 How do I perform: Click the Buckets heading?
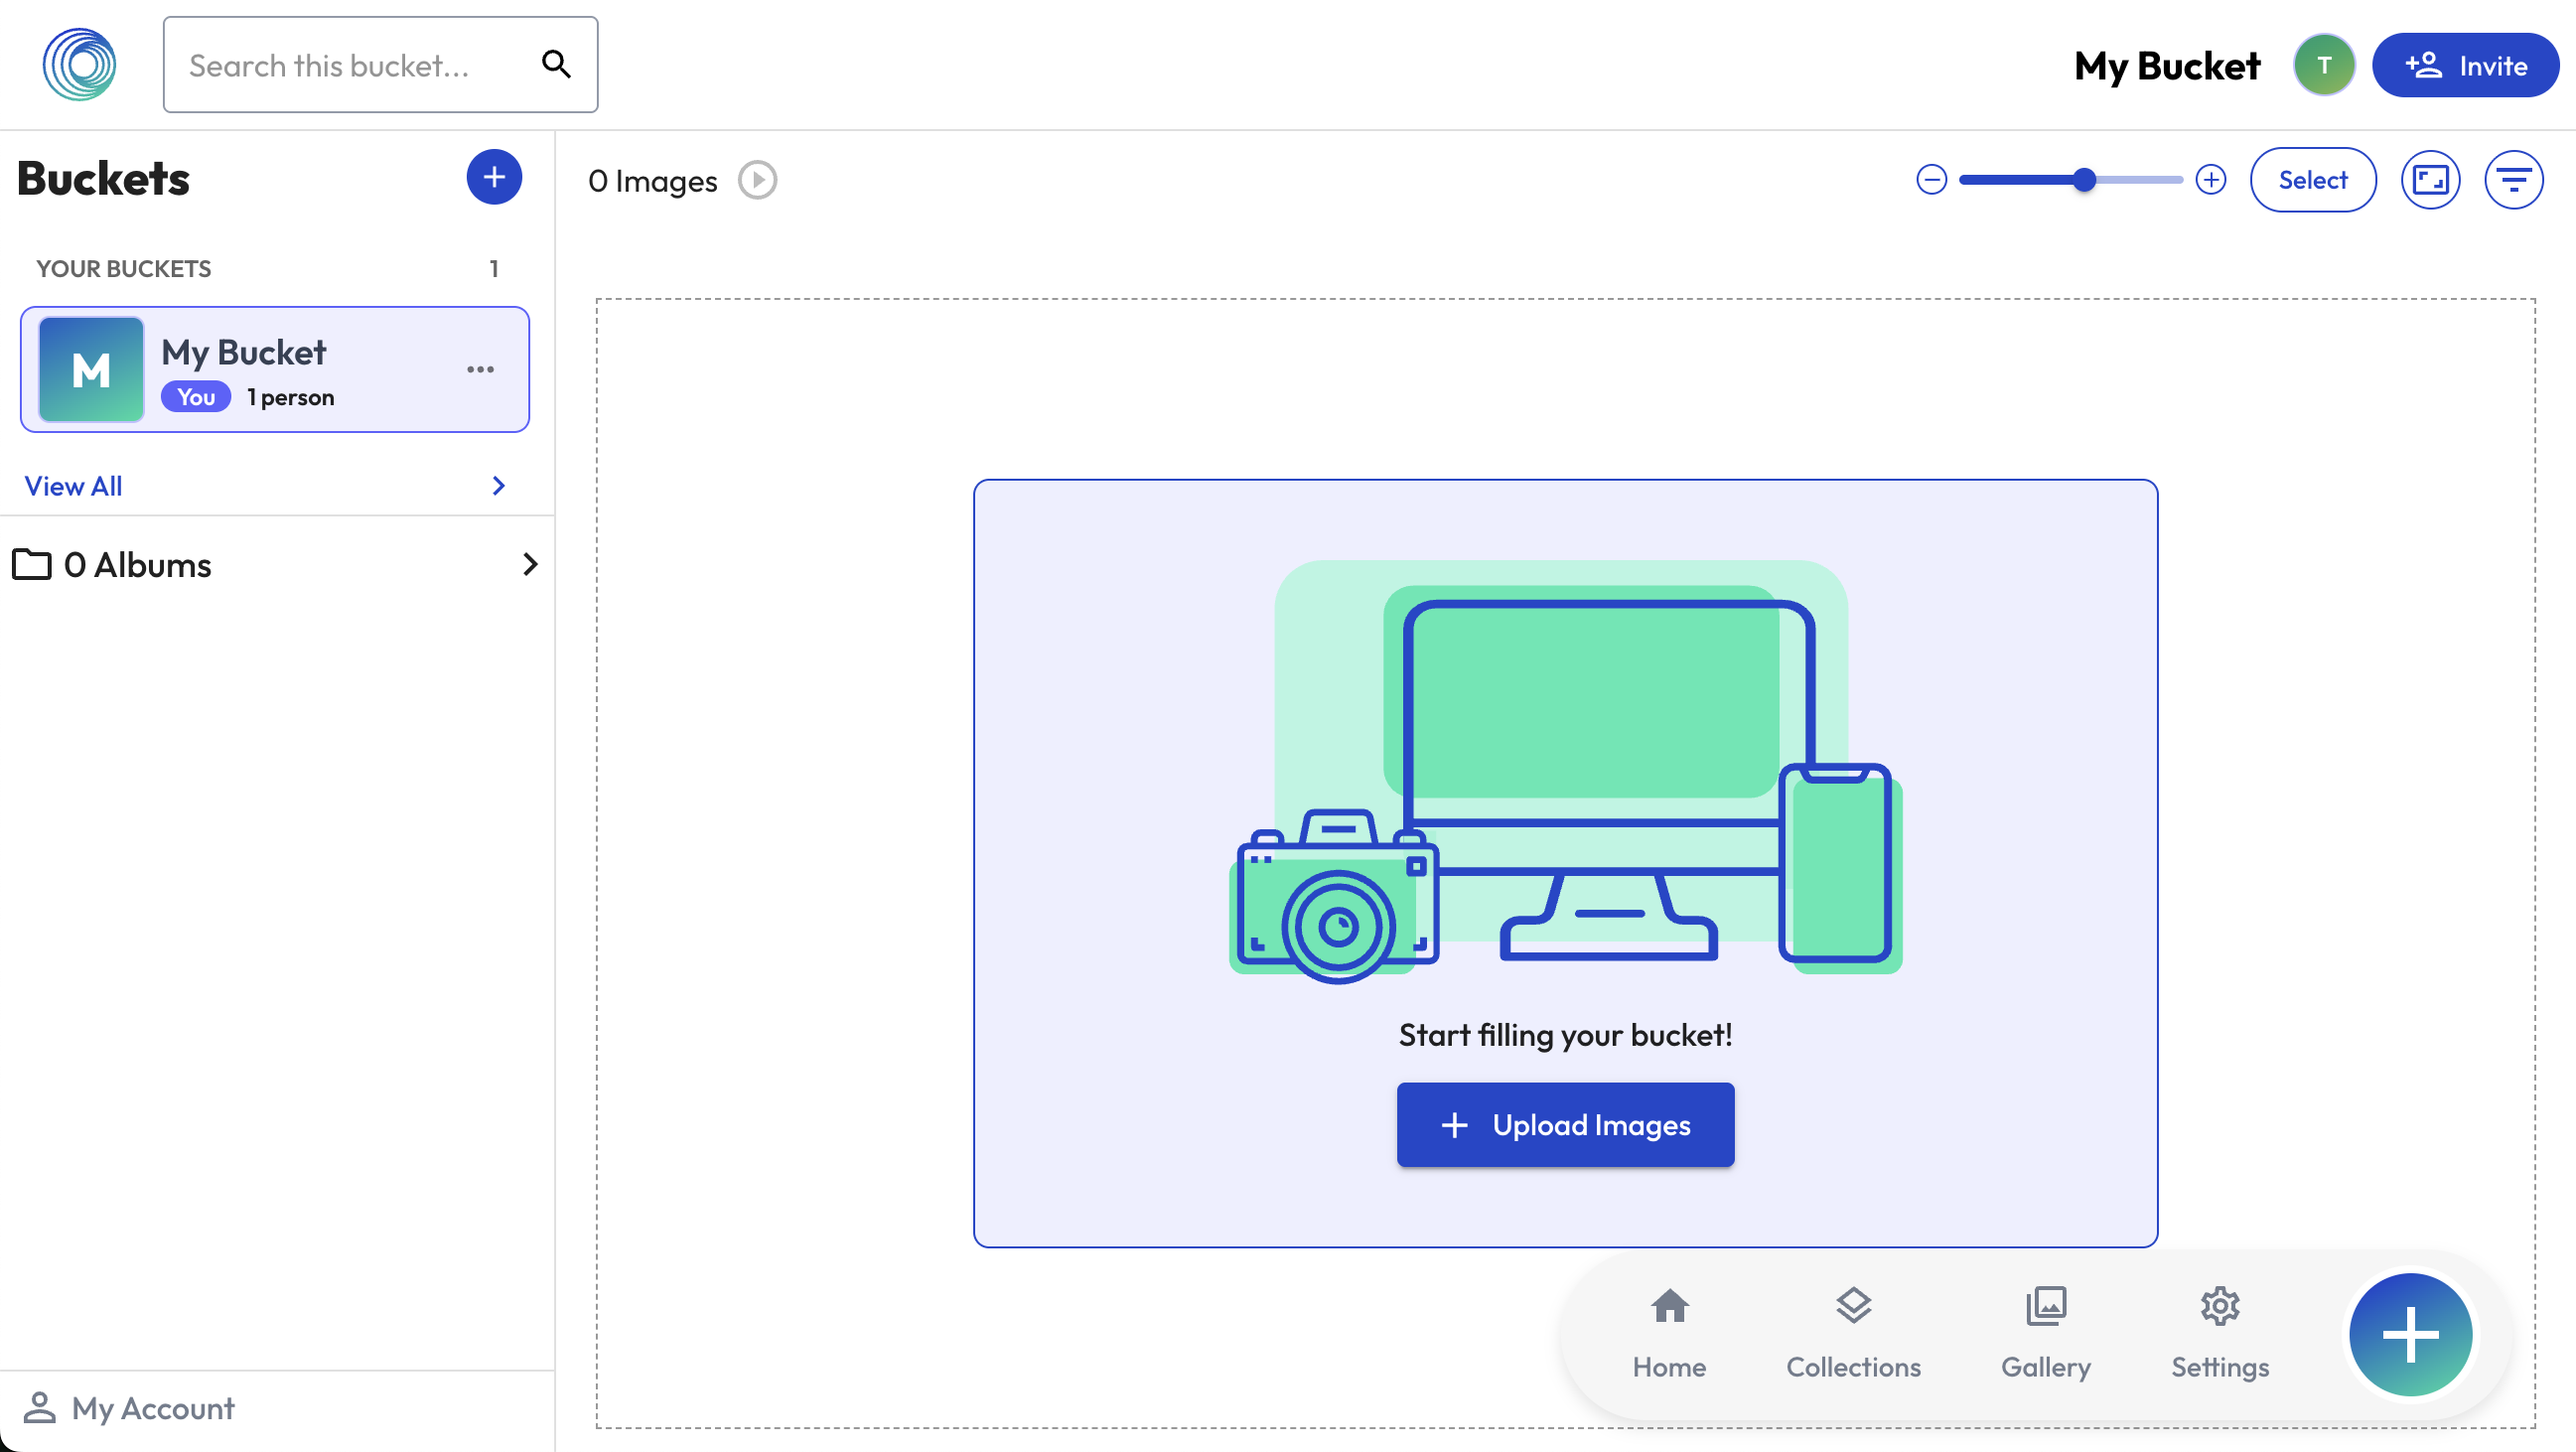pyautogui.click(x=103, y=179)
